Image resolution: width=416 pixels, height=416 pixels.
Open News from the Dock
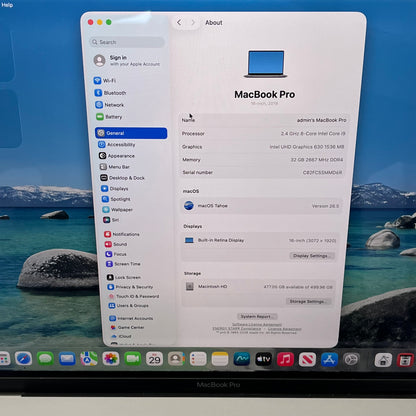coord(307,359)
